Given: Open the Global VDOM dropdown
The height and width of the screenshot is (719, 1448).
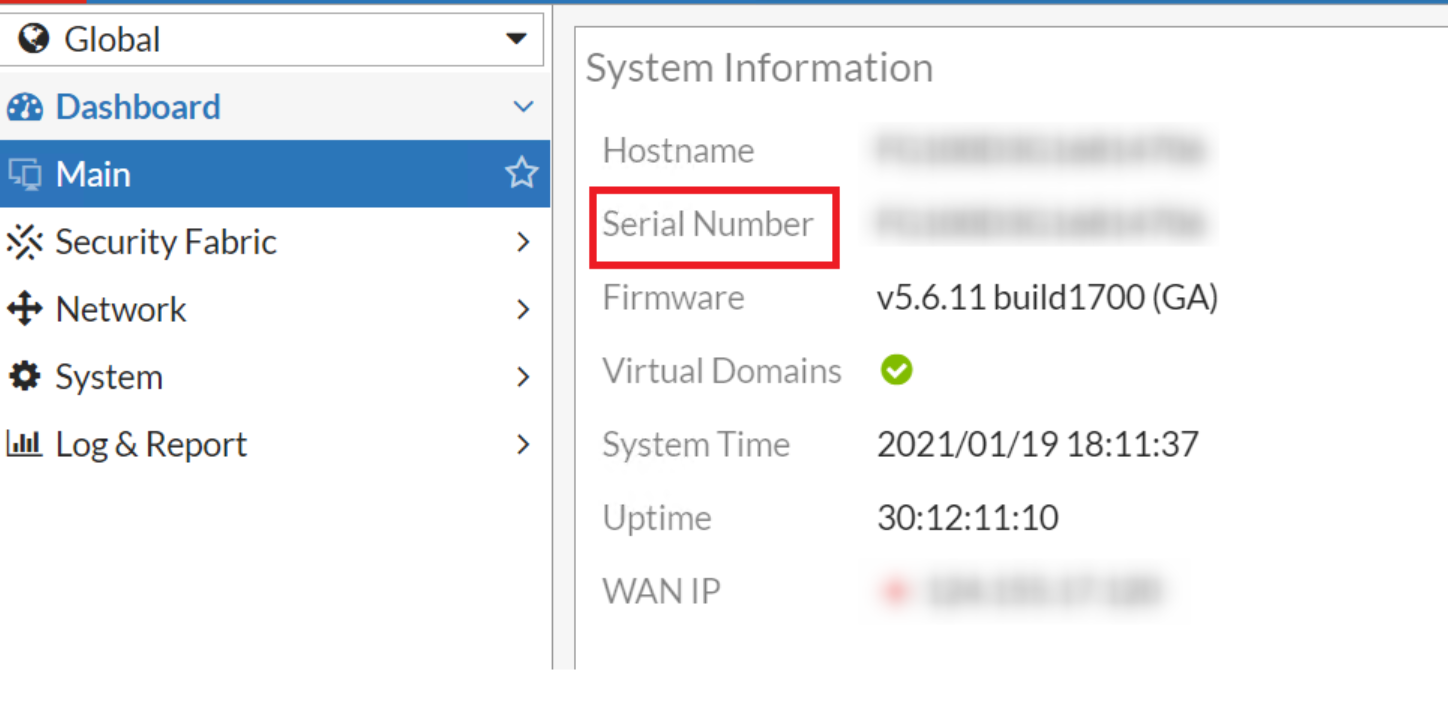Looking at the screenshot, I should [x=515, y=40].
